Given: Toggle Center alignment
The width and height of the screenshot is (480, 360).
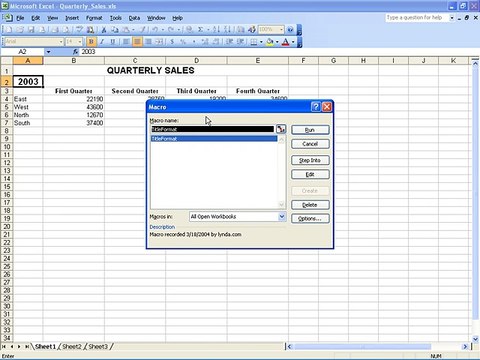Looking at the screenshot, I should 137,42.
